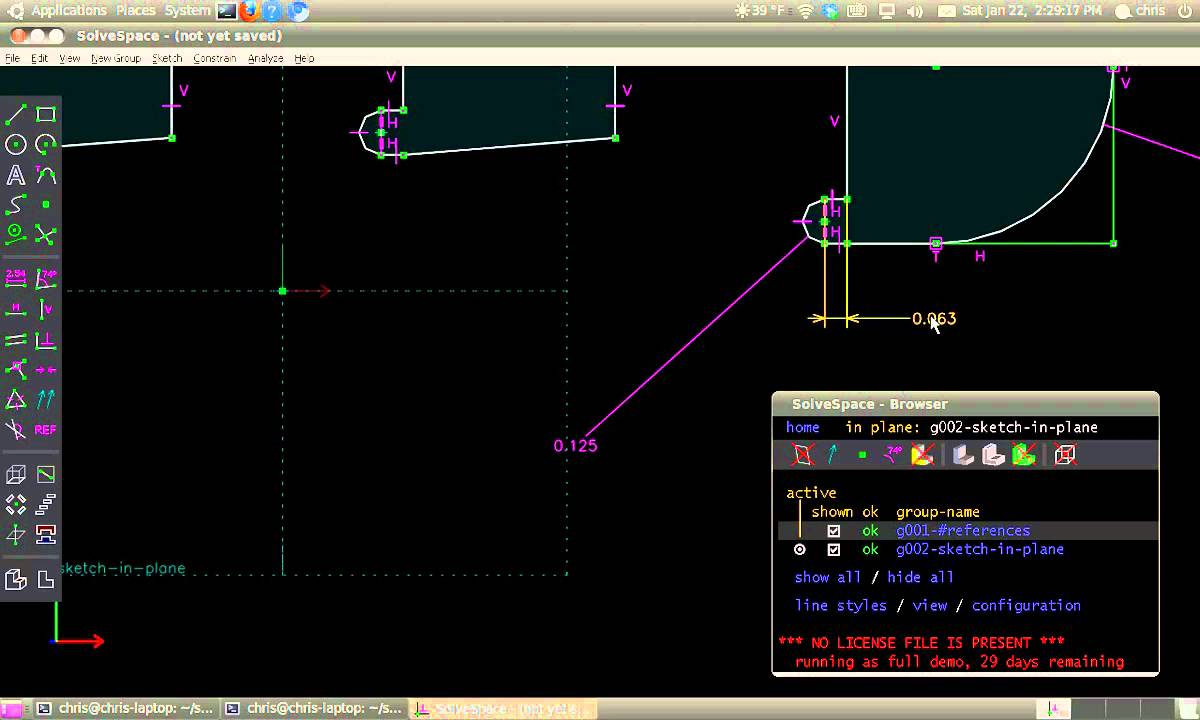Open the g002-sketch-in-plane group link

(x=980, y=550)
